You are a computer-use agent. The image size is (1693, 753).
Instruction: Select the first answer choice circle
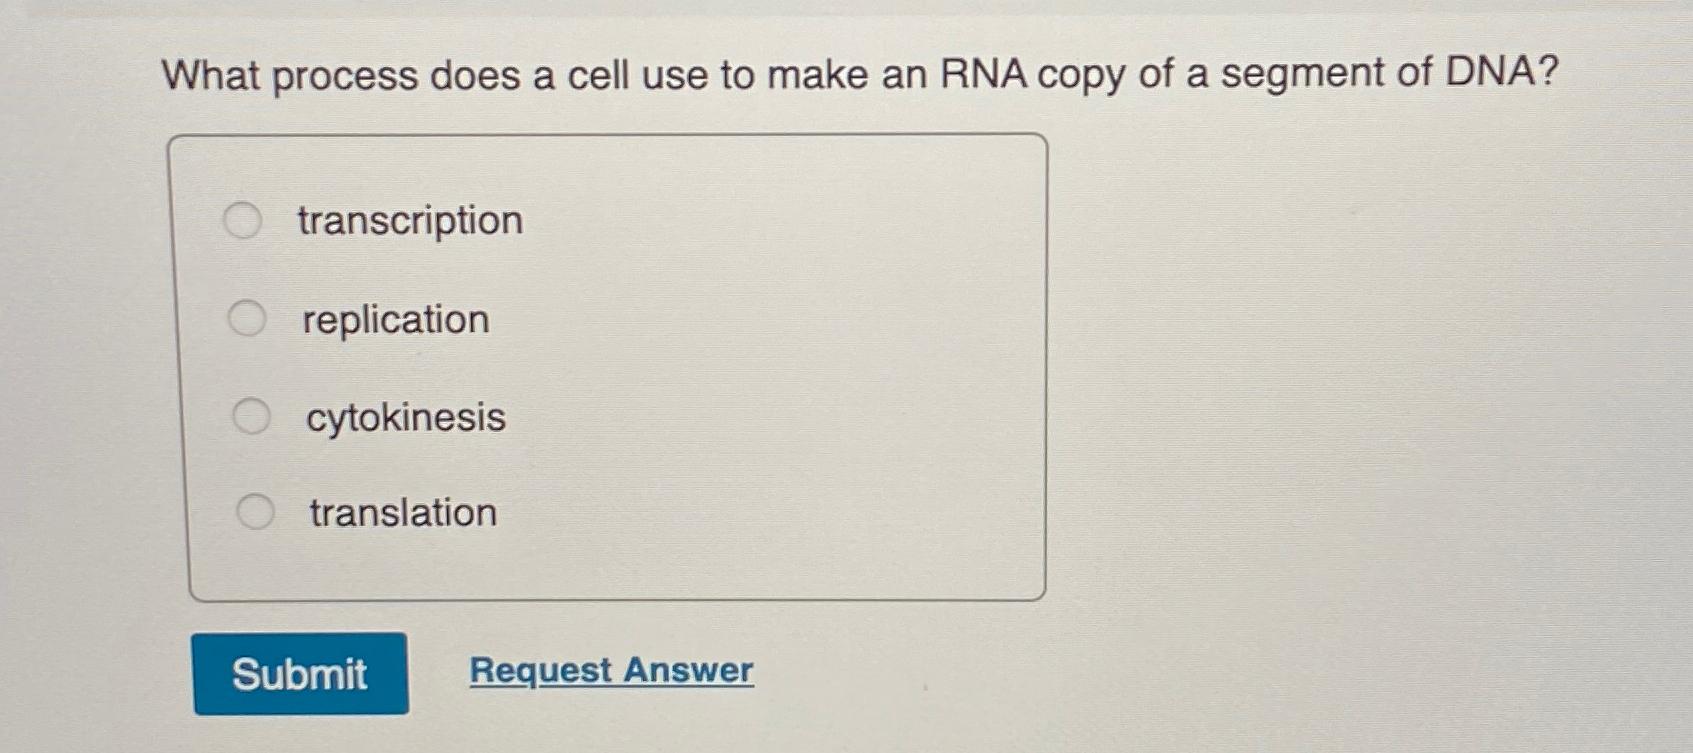pos(243,219)
